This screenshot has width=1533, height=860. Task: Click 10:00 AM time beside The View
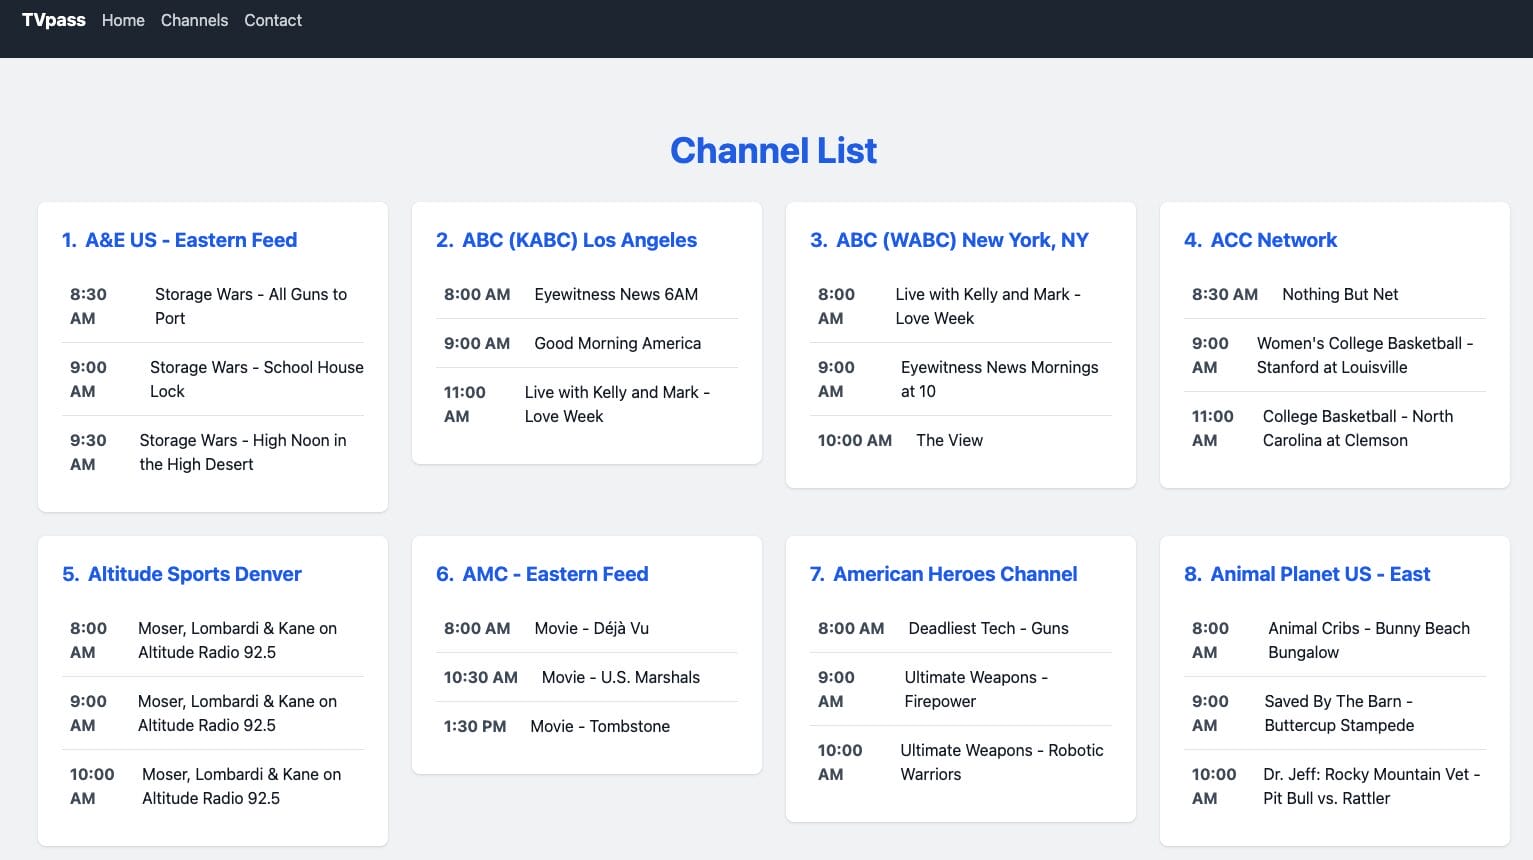[x=855, y=440]
